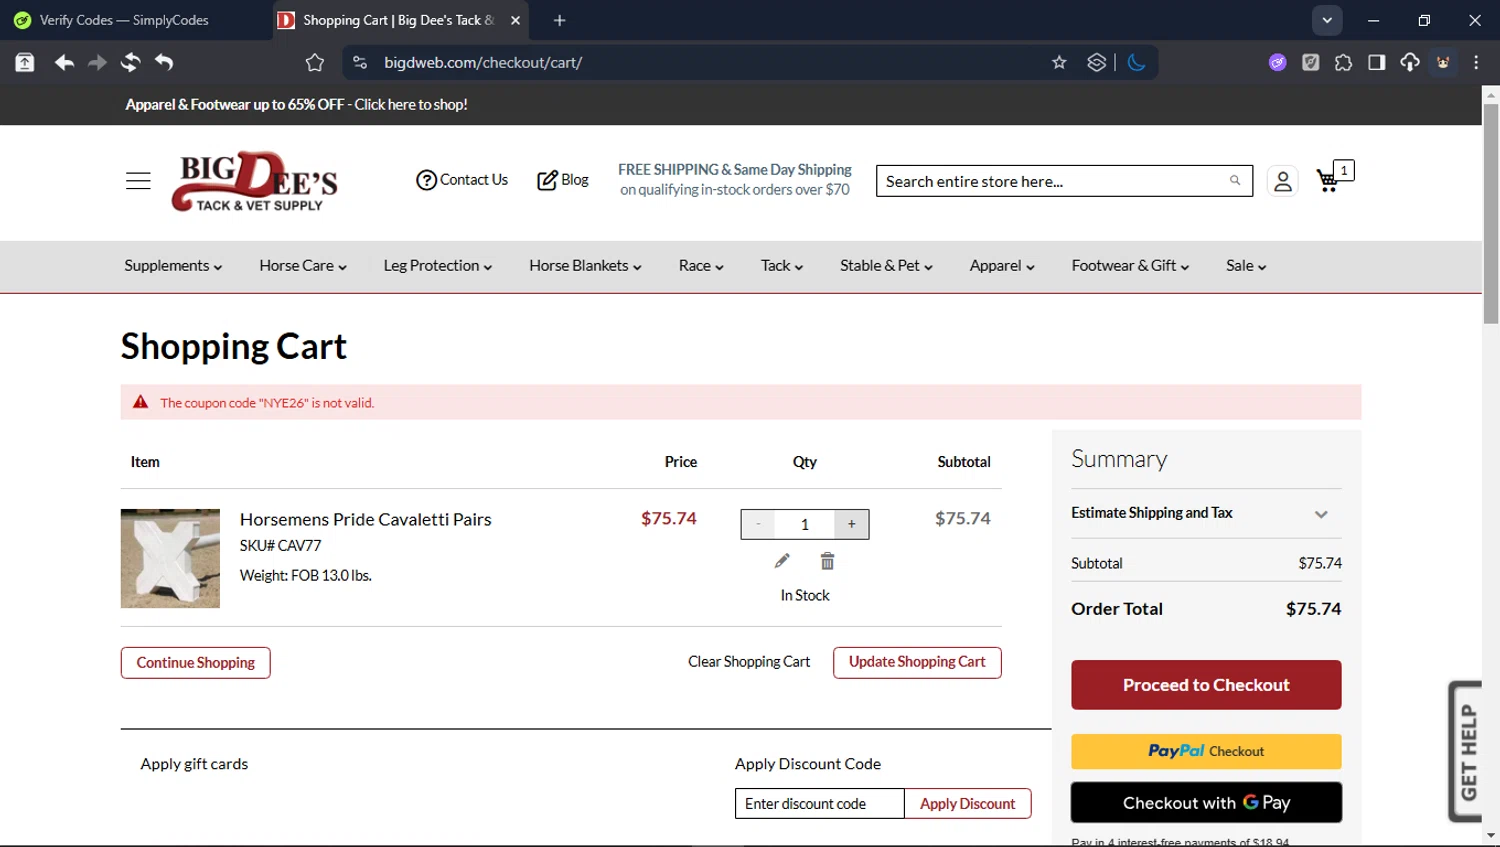Decrease quantity with the minus button
Screen dimensions: 1500x847
pyautogui.click(x=758, y=524)
